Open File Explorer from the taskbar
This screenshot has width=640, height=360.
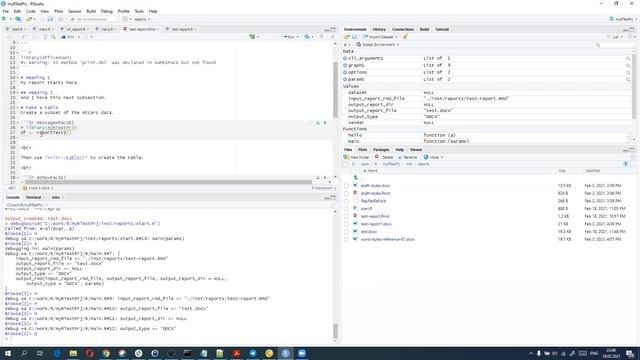click(73, 353)
